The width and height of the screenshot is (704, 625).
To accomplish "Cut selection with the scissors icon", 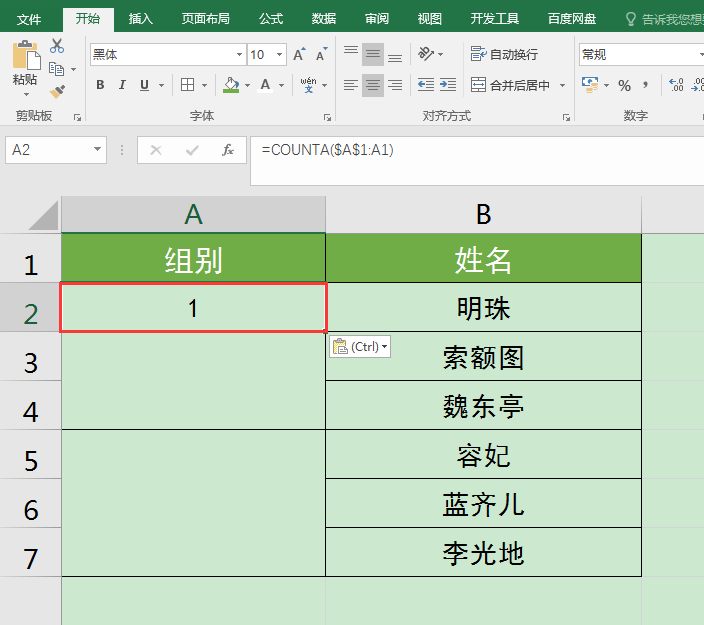I will 57,46.
